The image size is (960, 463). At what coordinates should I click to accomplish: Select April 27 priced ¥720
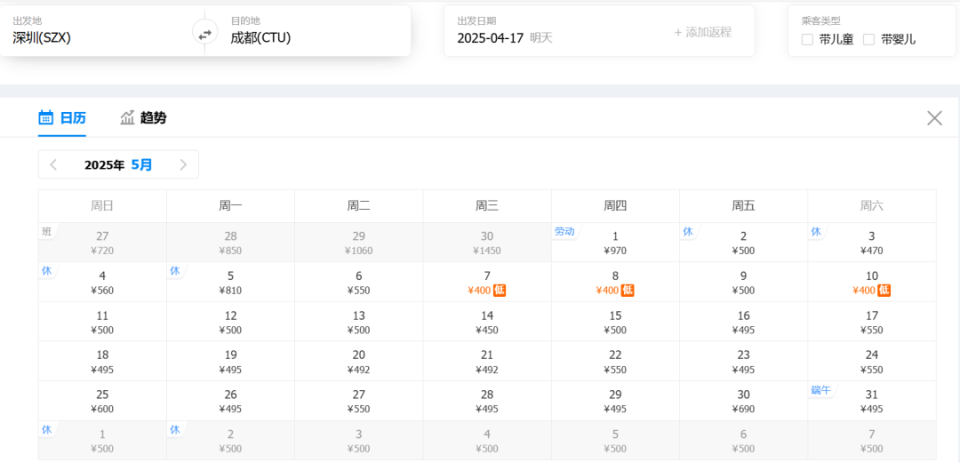[102, 243]
